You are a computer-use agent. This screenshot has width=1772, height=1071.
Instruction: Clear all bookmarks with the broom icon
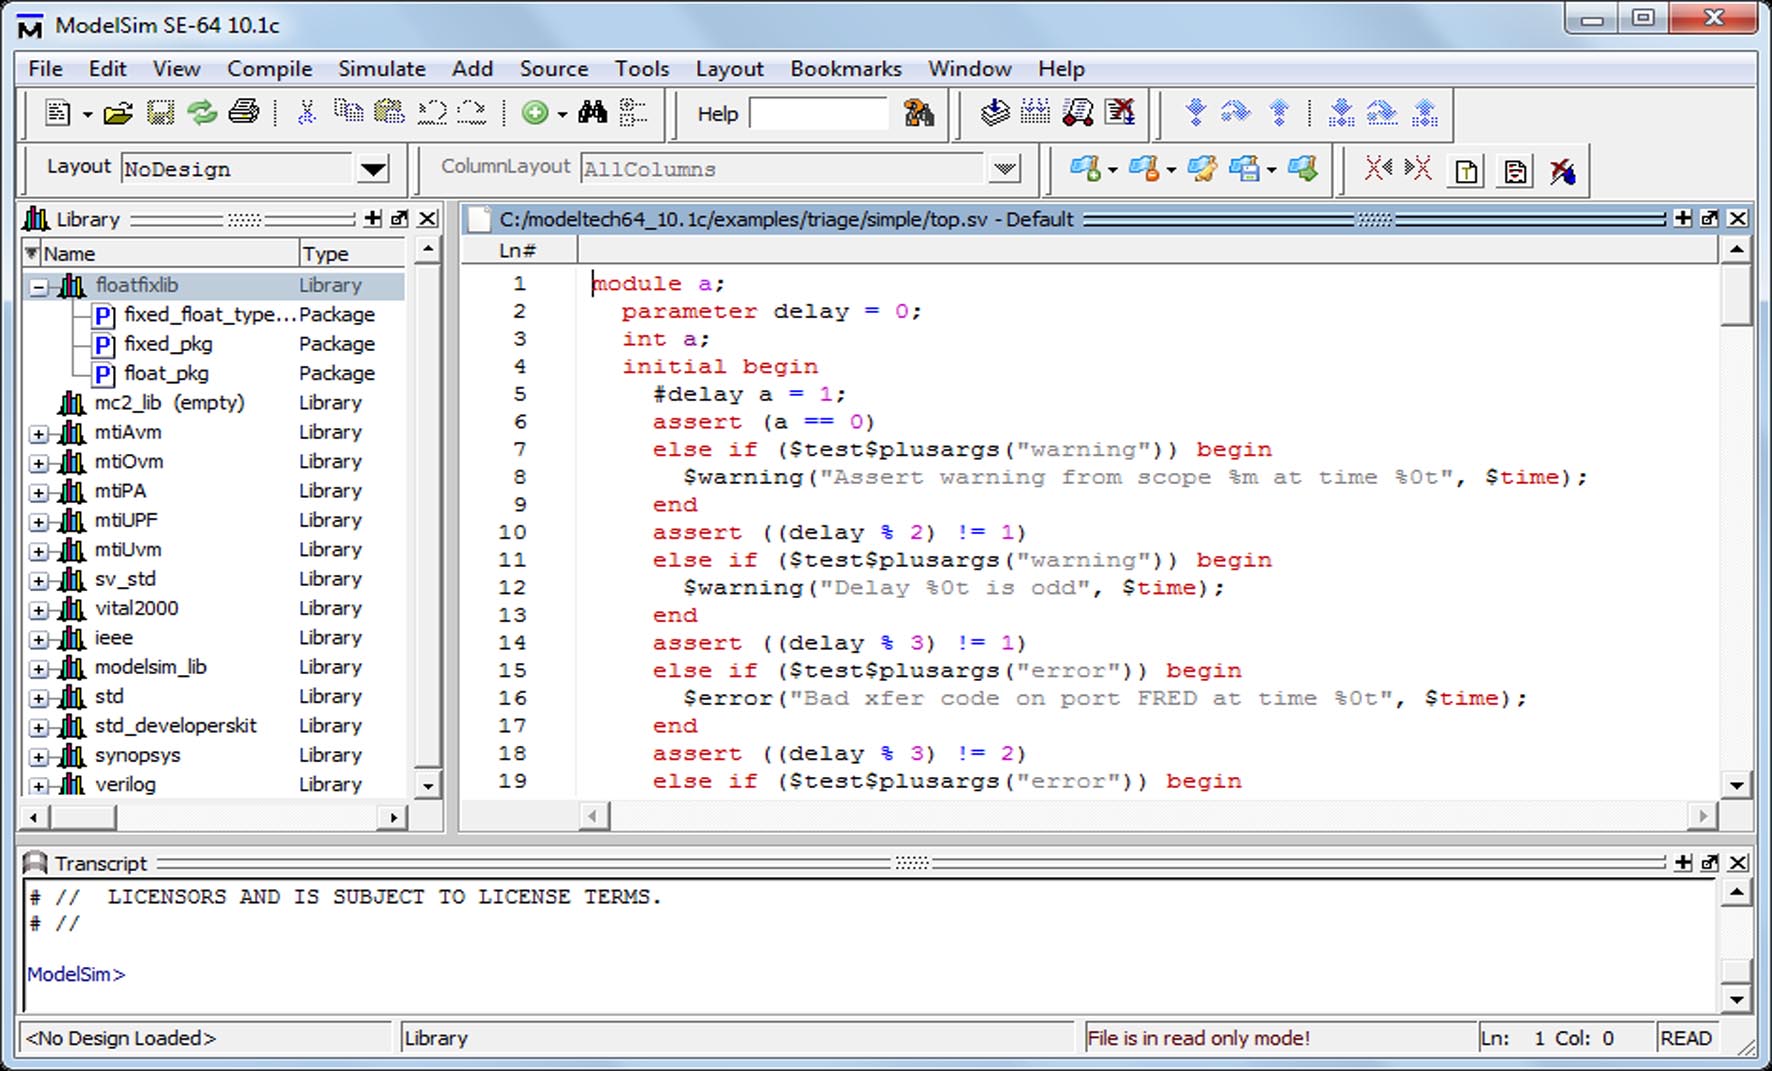point(1562,171)
